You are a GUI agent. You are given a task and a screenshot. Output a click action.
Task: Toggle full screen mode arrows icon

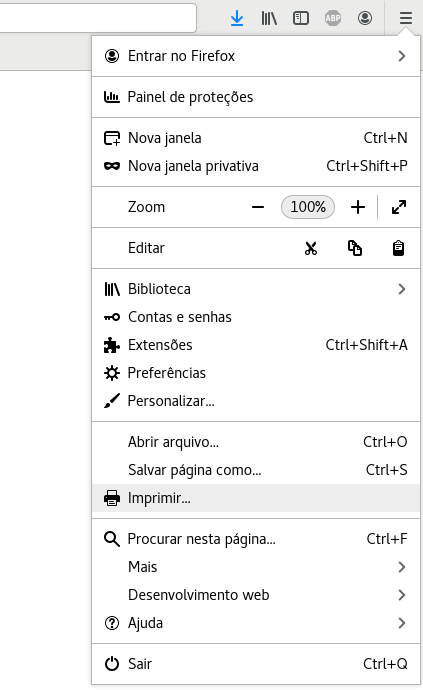click(399, 207)
